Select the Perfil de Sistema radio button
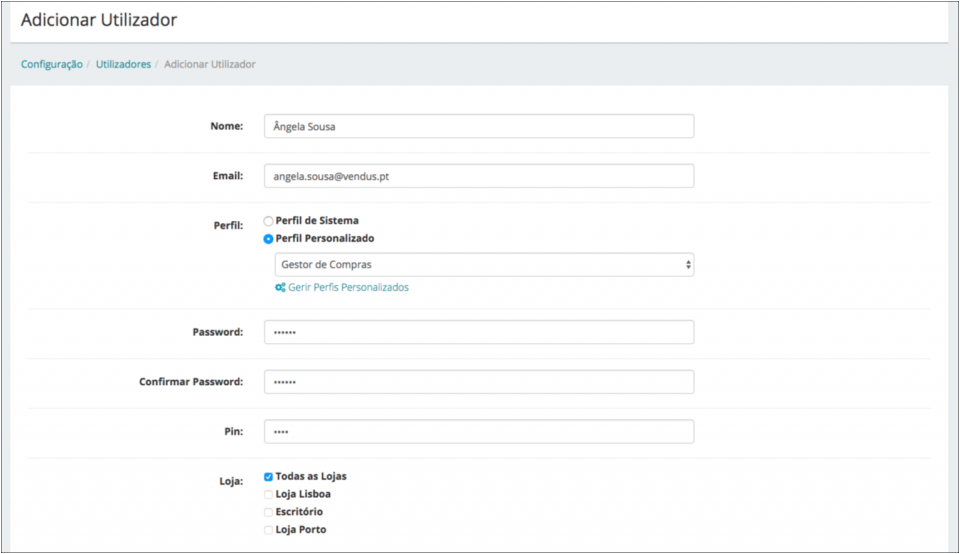Image resolution: width=960 pixels, height=554 pixels. (x=268, y=221)
